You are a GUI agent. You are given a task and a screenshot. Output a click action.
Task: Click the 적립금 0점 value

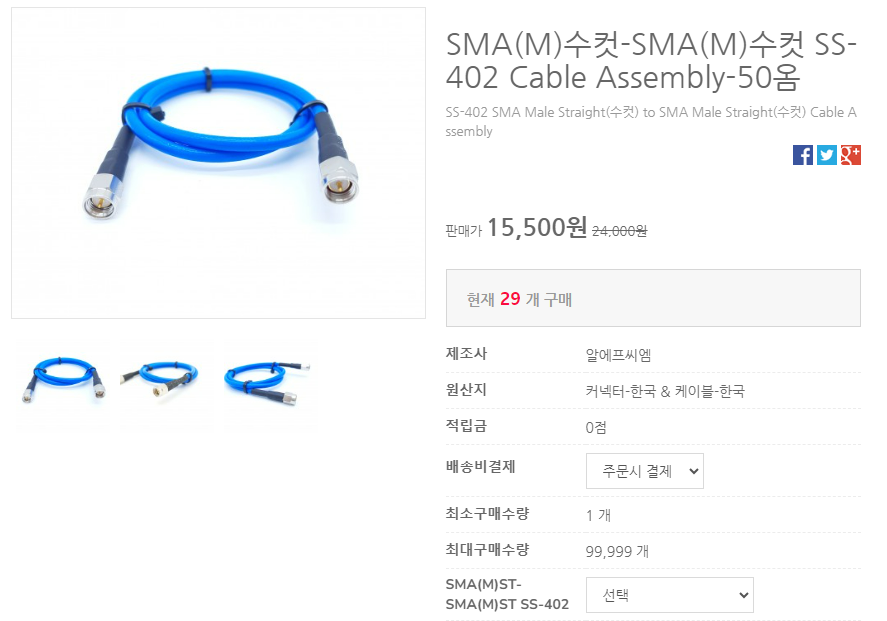click(x=596, y=427)
